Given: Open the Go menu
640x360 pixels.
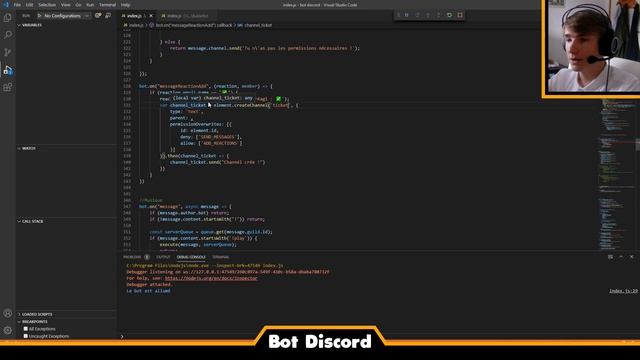Looking at the screenshot, I should [x=78, y=5].
